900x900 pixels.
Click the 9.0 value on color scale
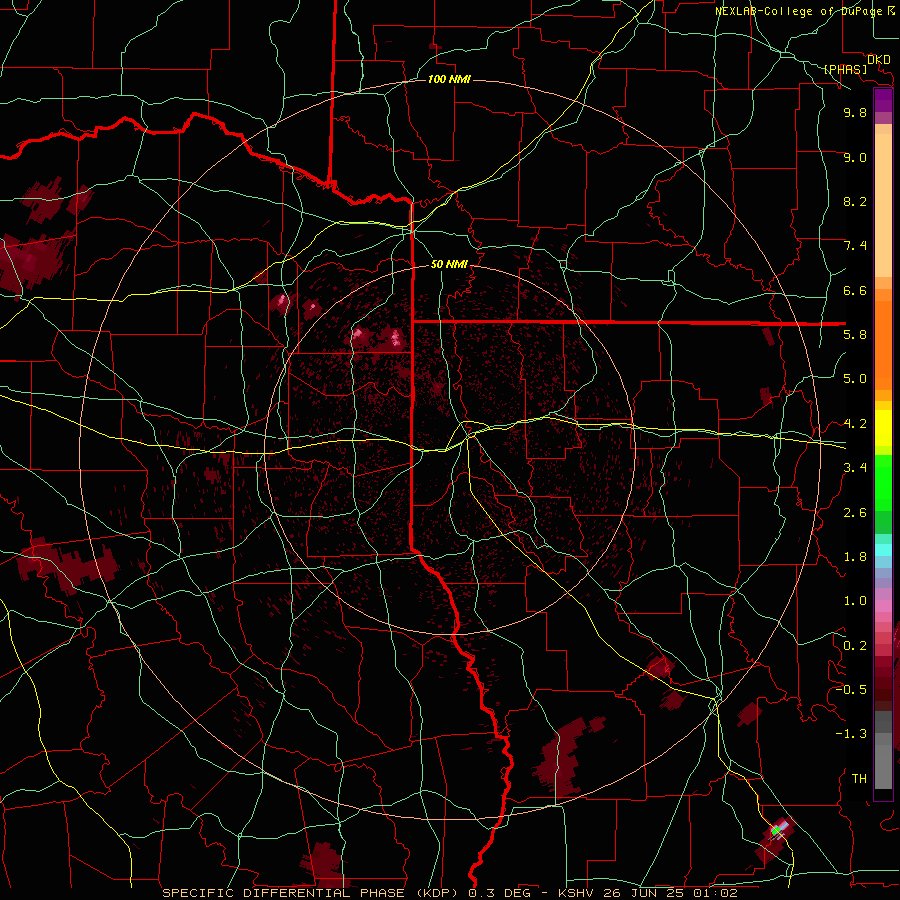click(x=855, y=157)
